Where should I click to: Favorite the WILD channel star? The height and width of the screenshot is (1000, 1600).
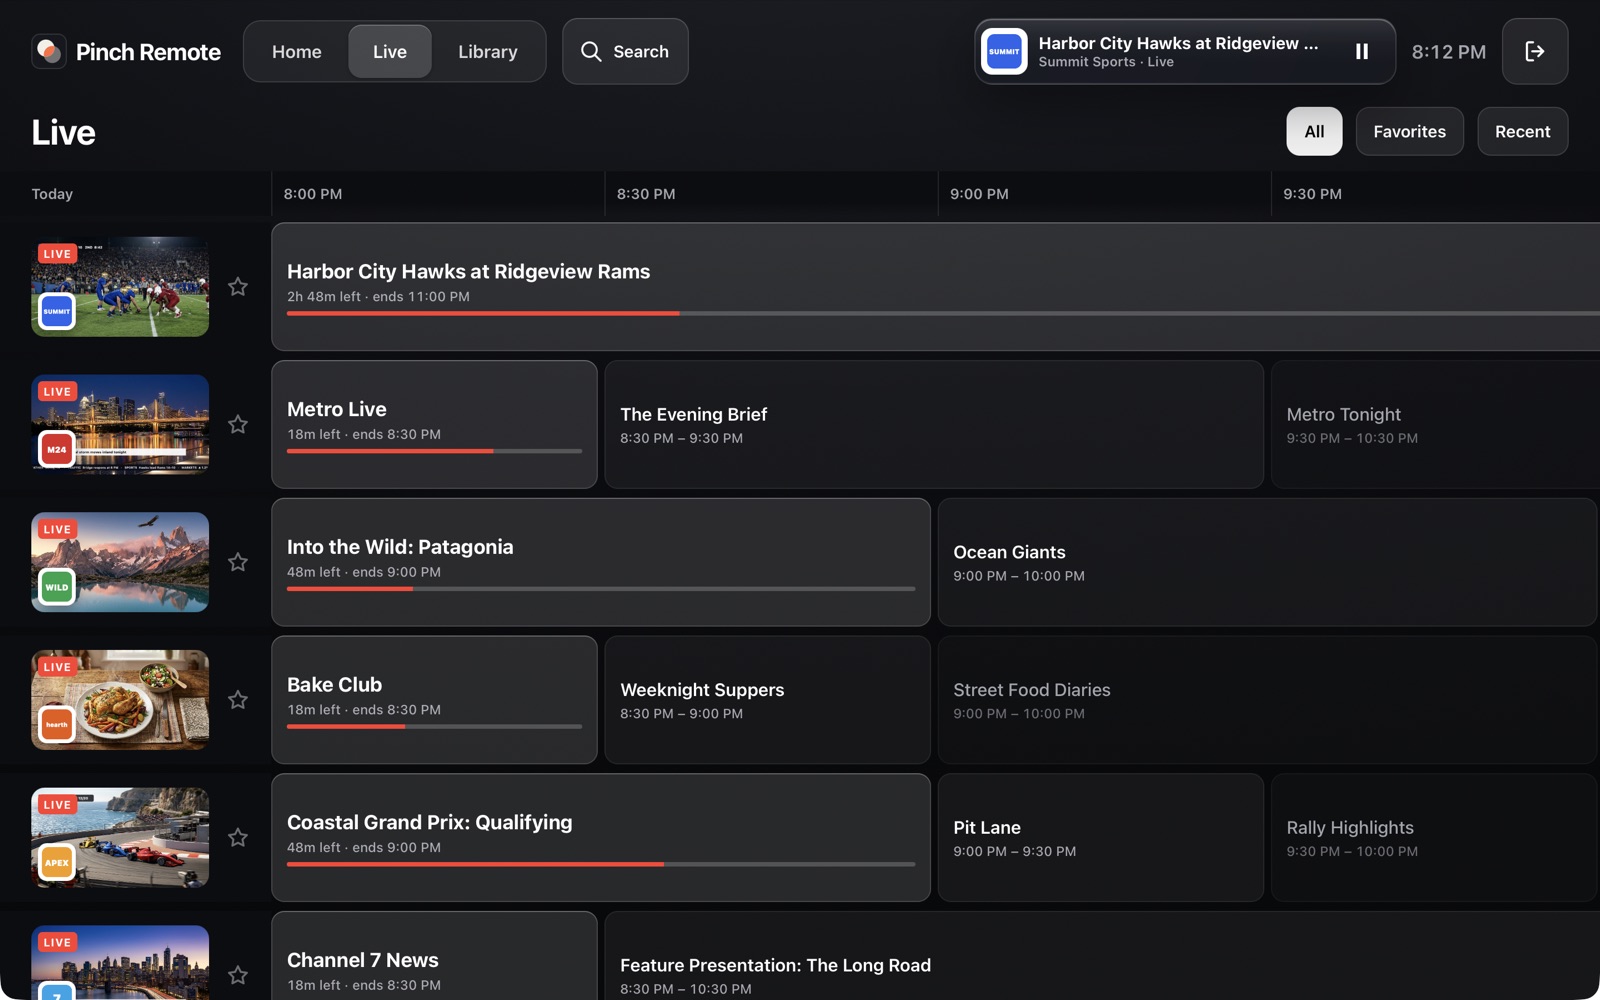click(x=238, y=562)
